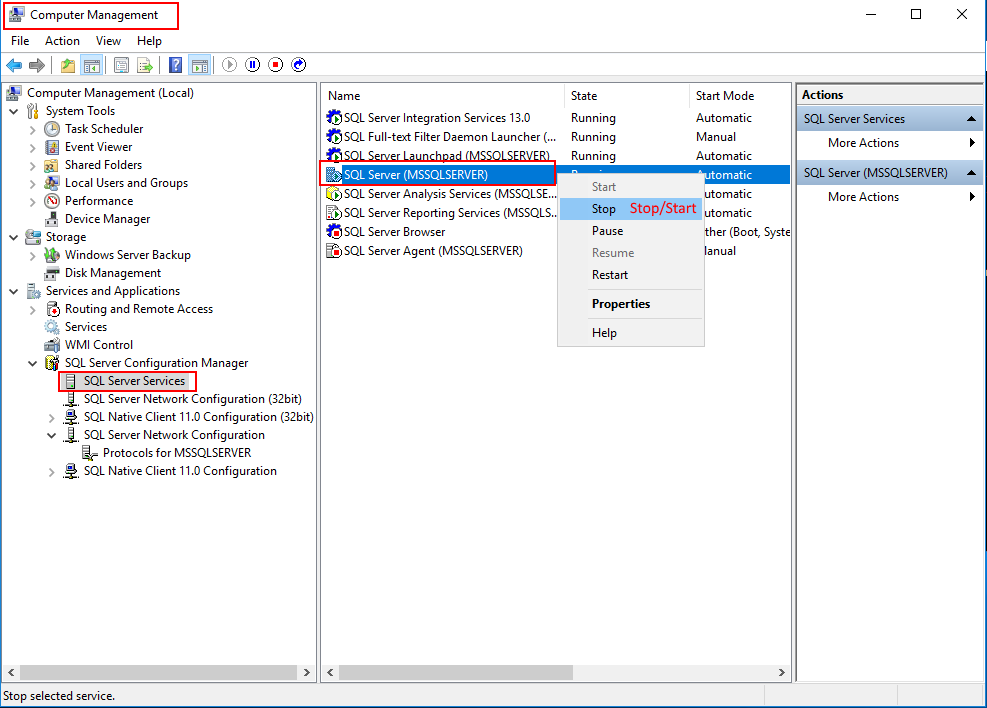Click the SQL Server Agent service icon

[334, 250]
